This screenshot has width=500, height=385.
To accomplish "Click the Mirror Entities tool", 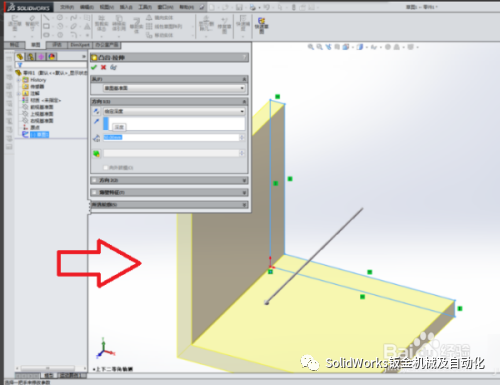I will tap(160, 17).
